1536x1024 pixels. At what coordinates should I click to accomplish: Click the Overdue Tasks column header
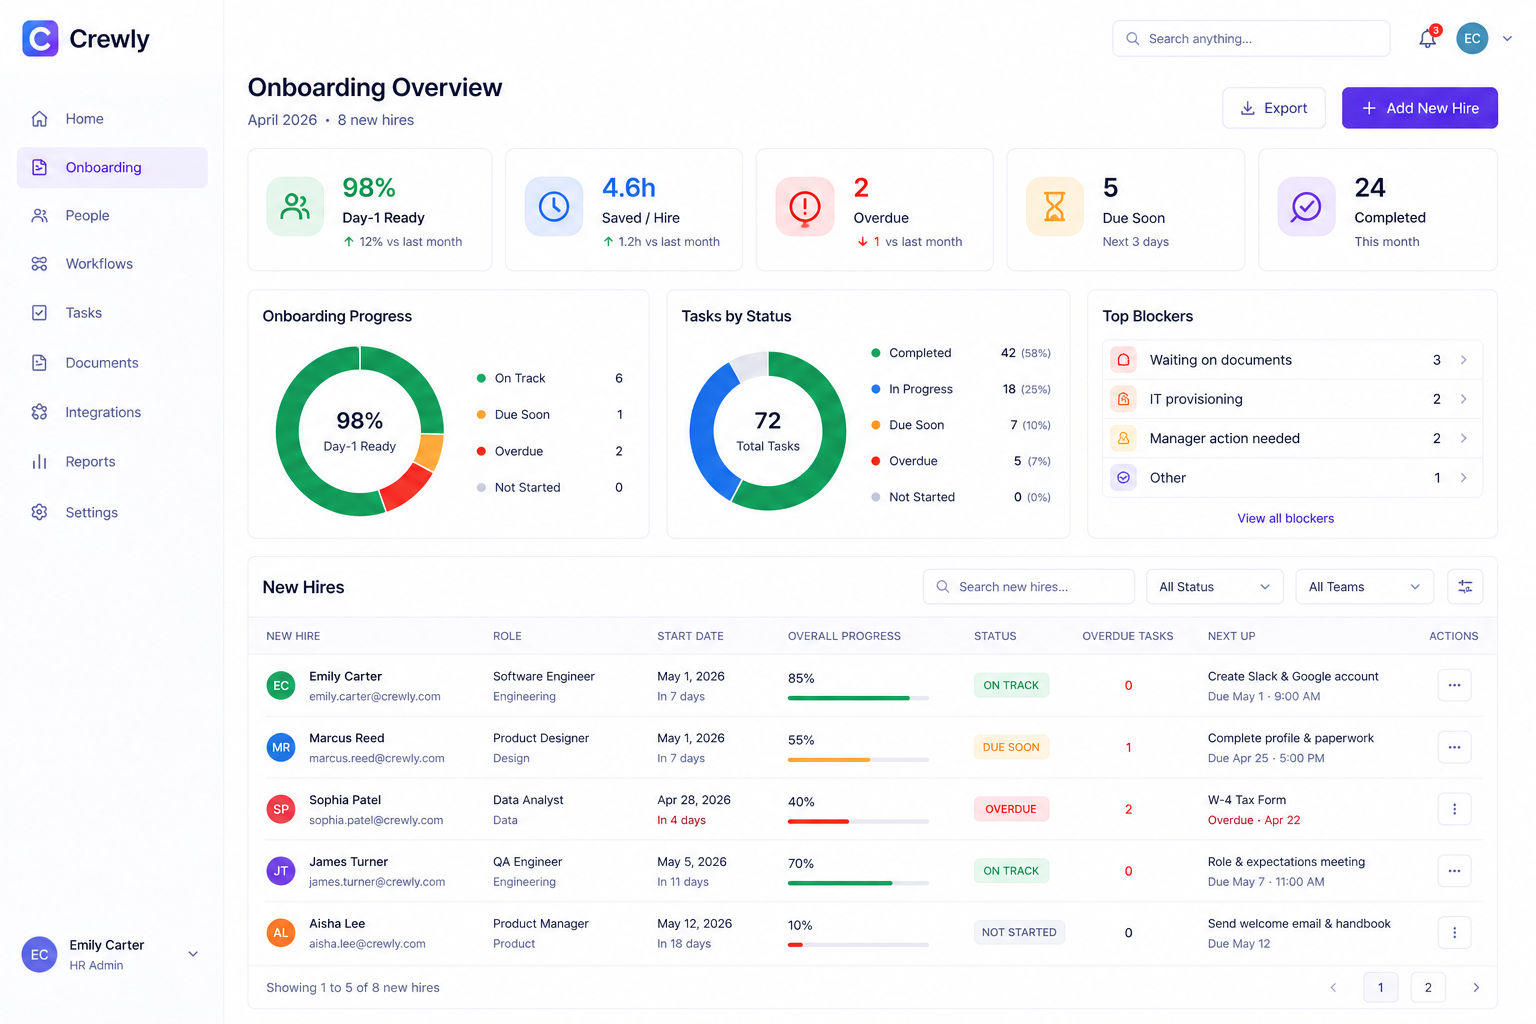click(1127, 636)
